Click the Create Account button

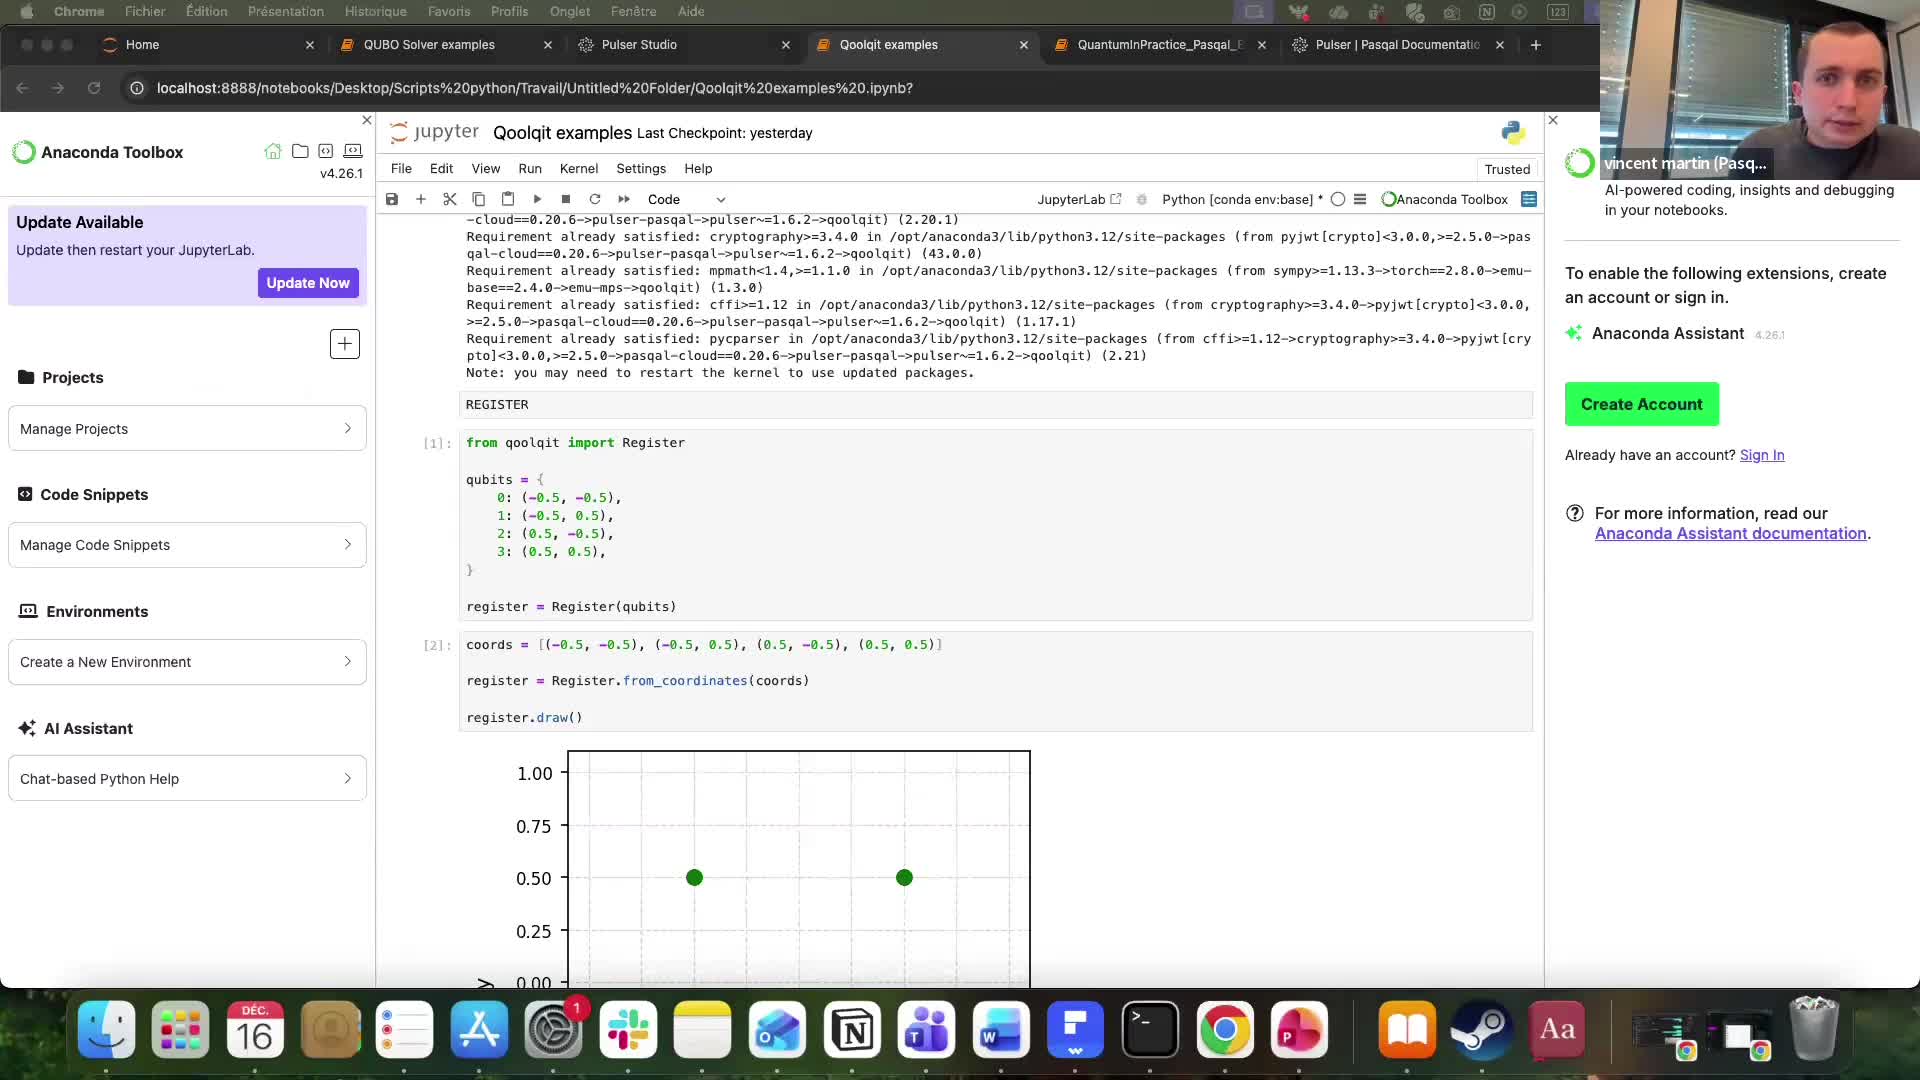tap(1642, 404)
